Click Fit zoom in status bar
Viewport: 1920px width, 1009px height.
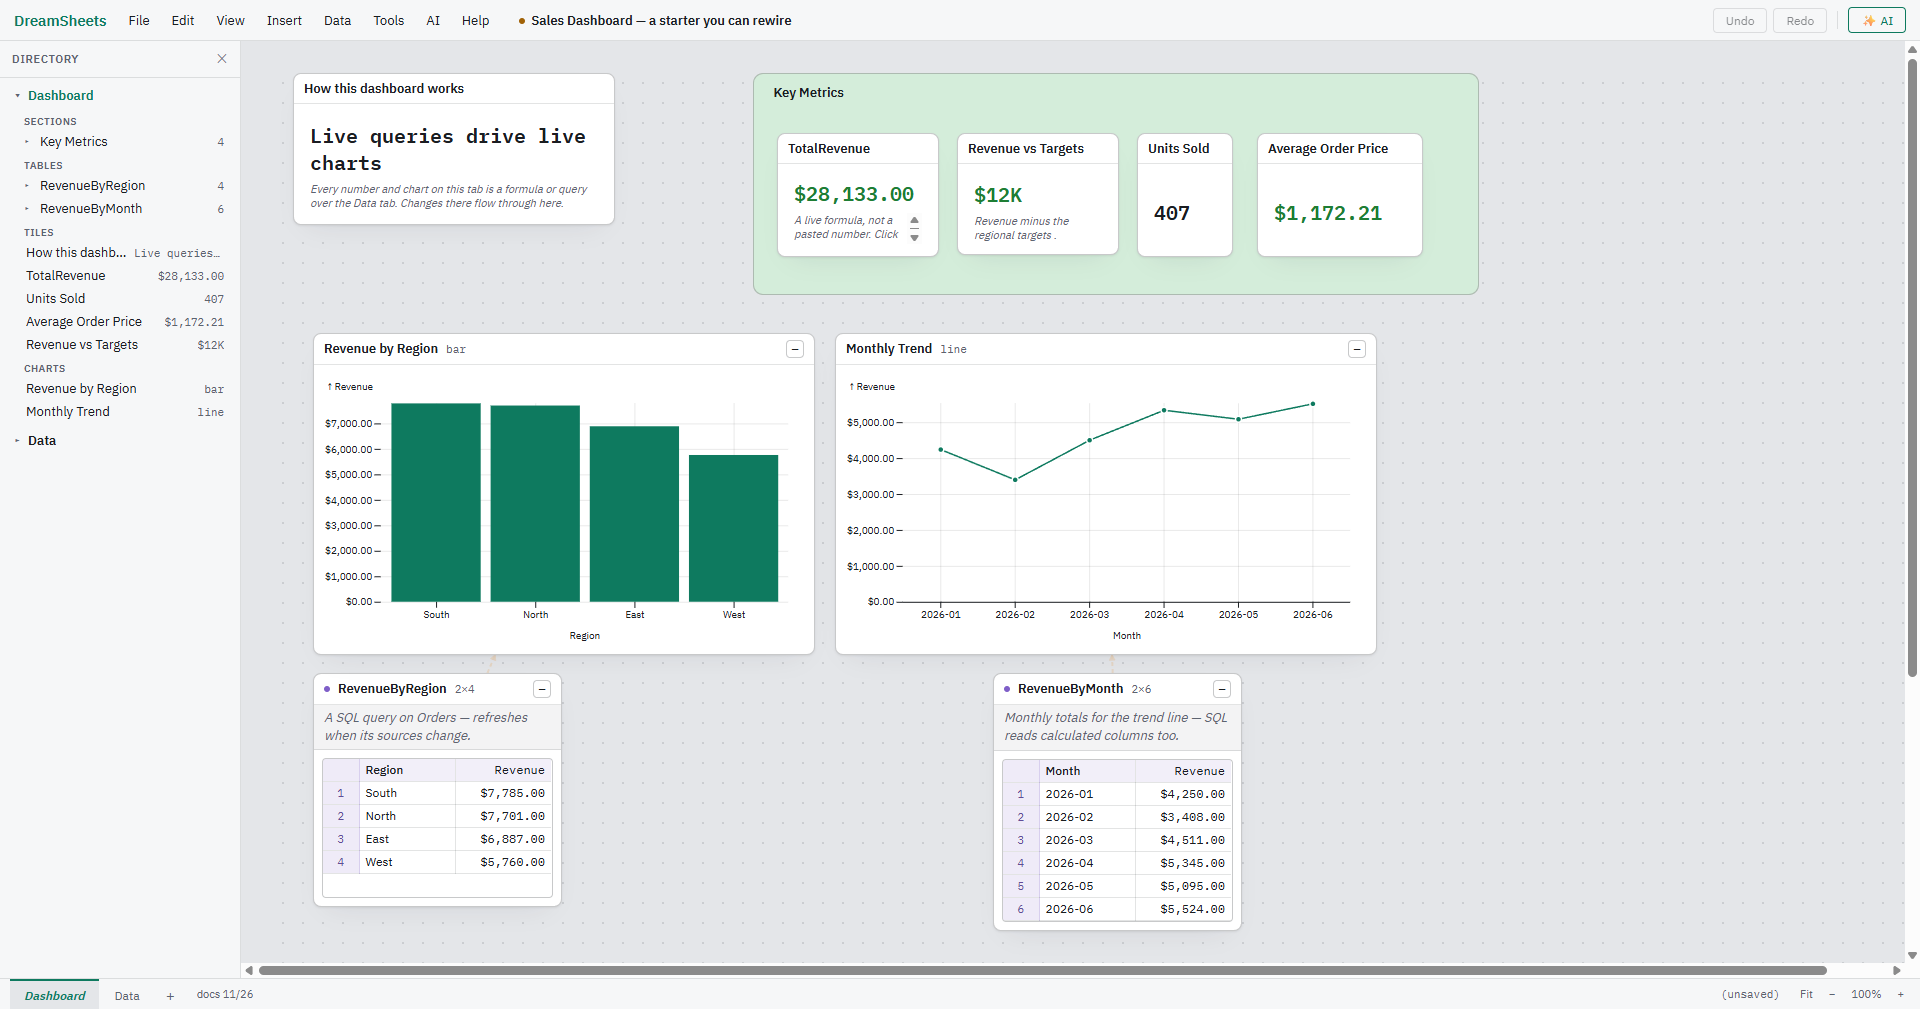(x=1806, y=995)
